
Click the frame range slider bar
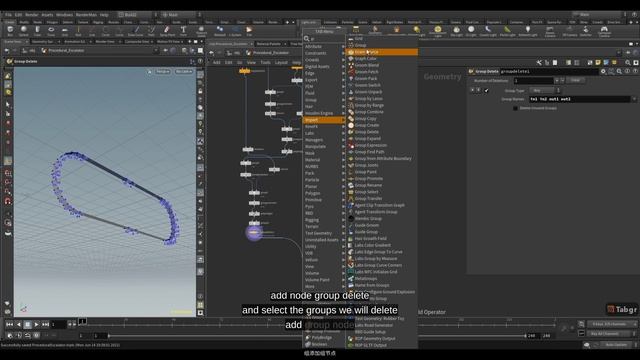[x=317, y=336]
